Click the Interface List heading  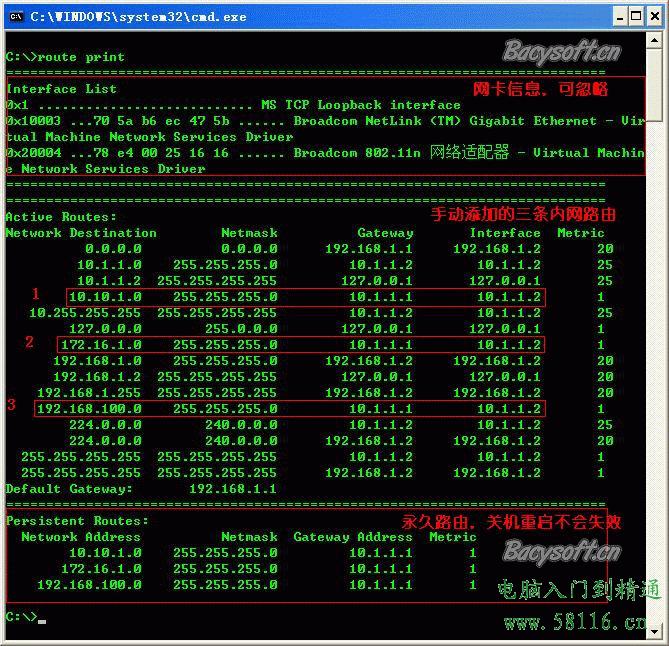click(x=61, y=89)
